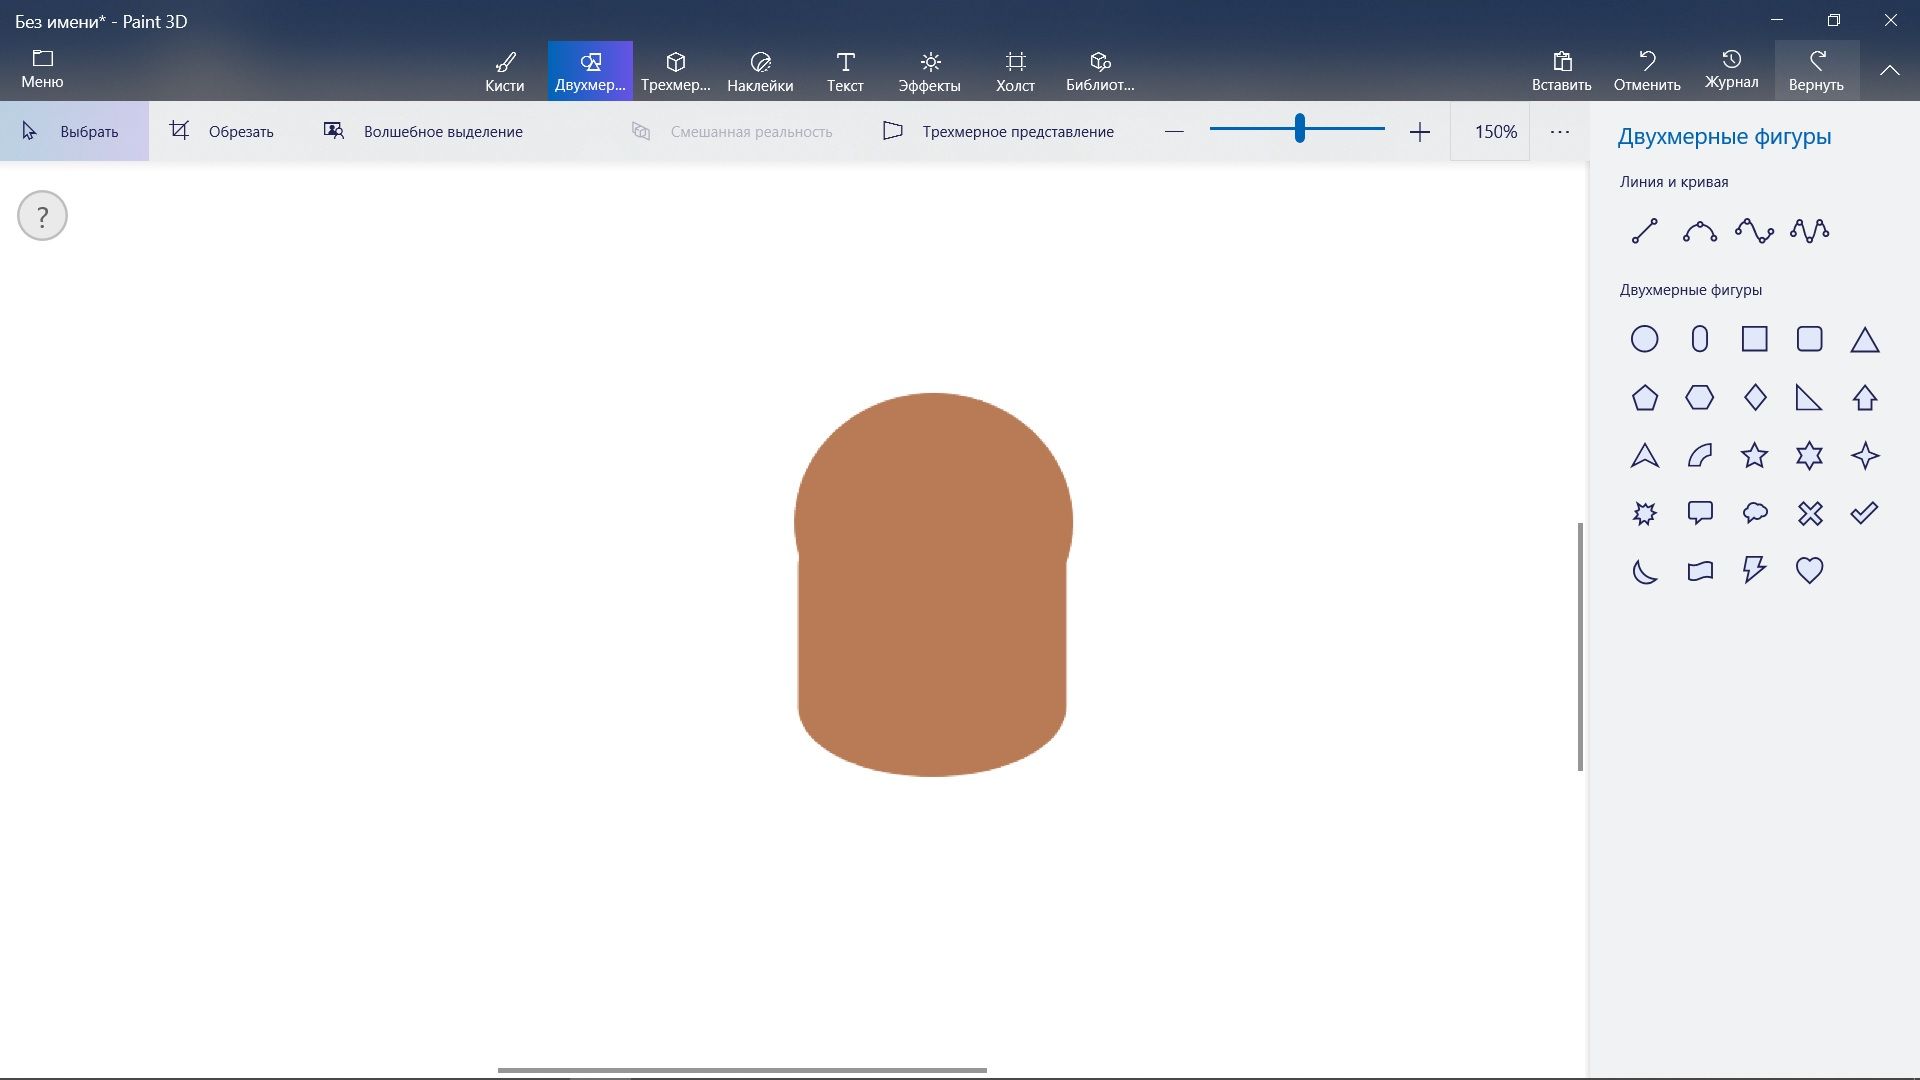Open the Текст tab
This screenshot has width=1920, height=1080.
pos(845,71)
